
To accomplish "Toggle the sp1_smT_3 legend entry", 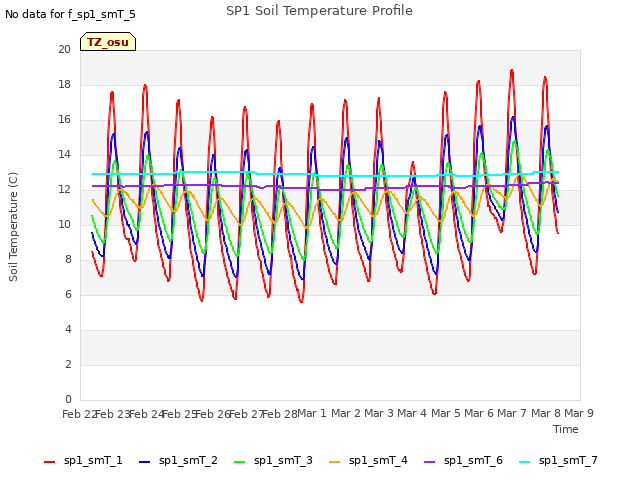I will click(273, 461).
